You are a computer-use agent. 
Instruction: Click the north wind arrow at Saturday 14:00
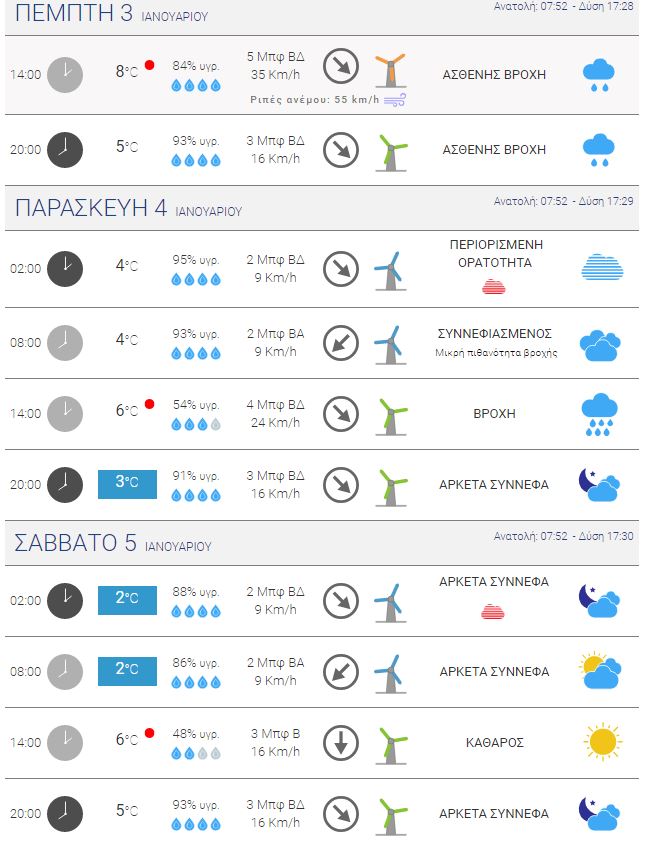tap(341, 742)
